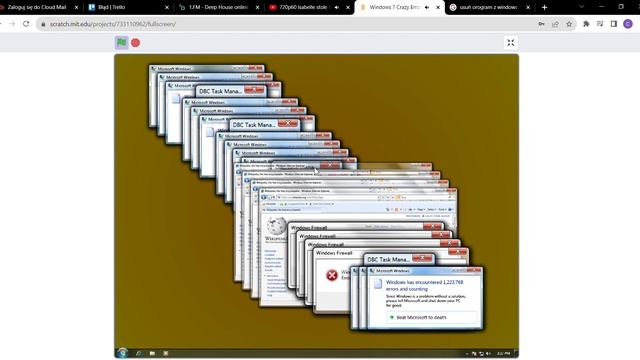The width and height of the screenshot is (640, 360).
Task: Mute the 720p60 Isabelle YouTube tab
Action: click(337, 7)
